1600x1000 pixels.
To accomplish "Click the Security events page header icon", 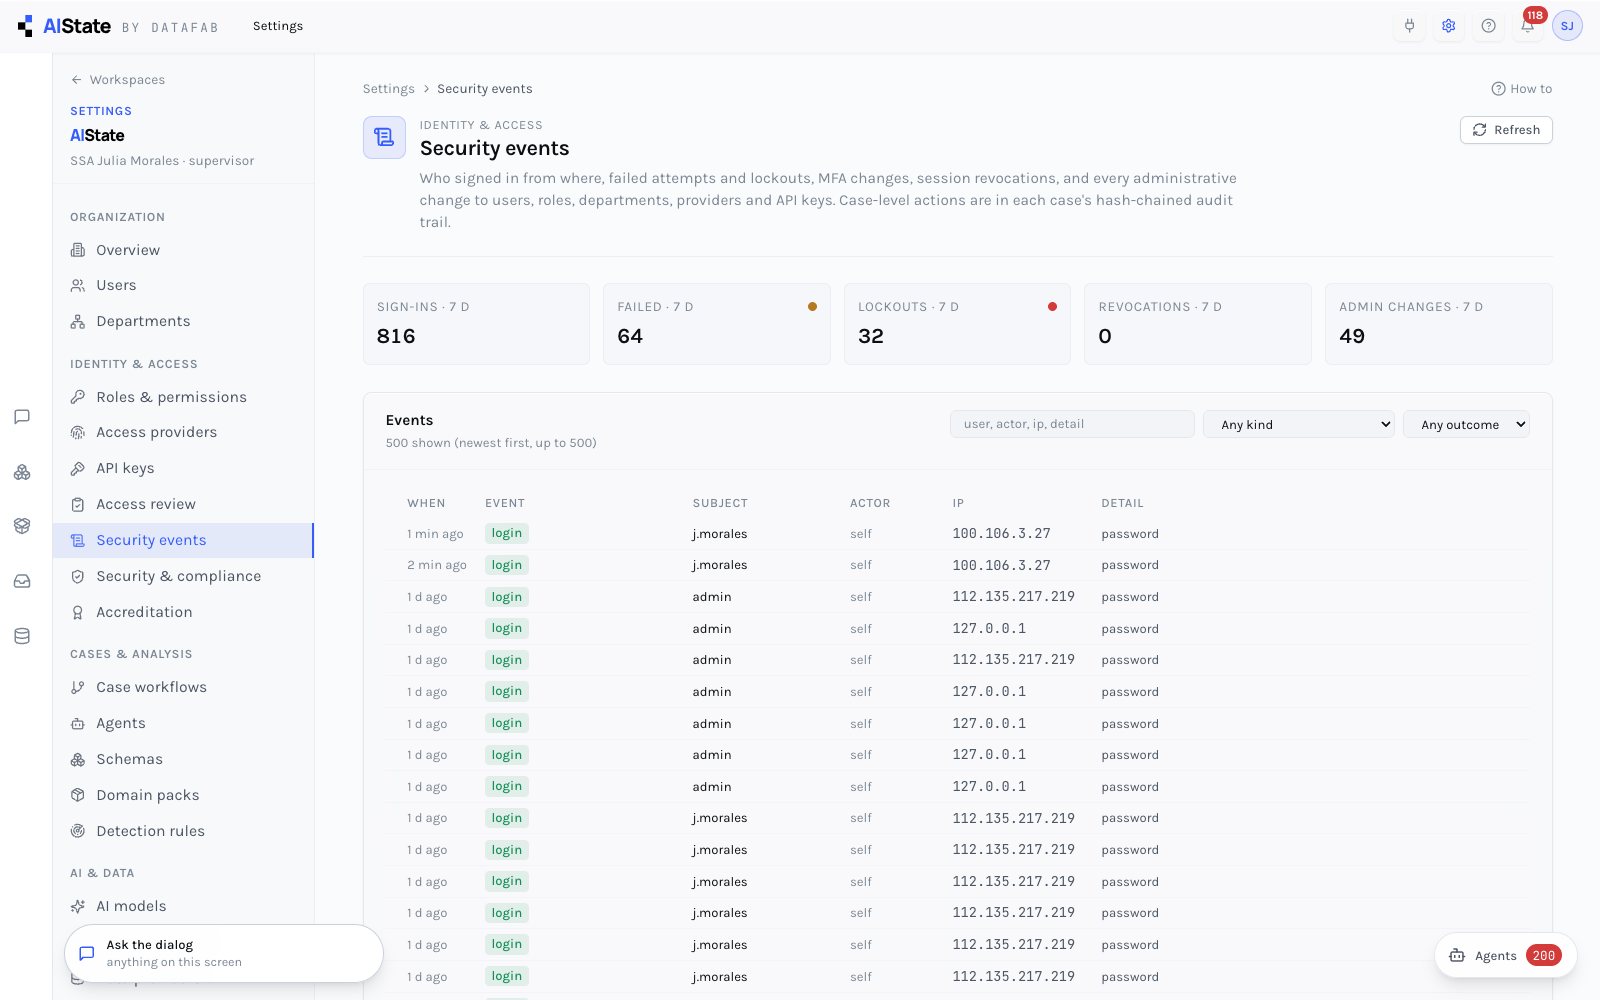I will [x=384, y=138].
